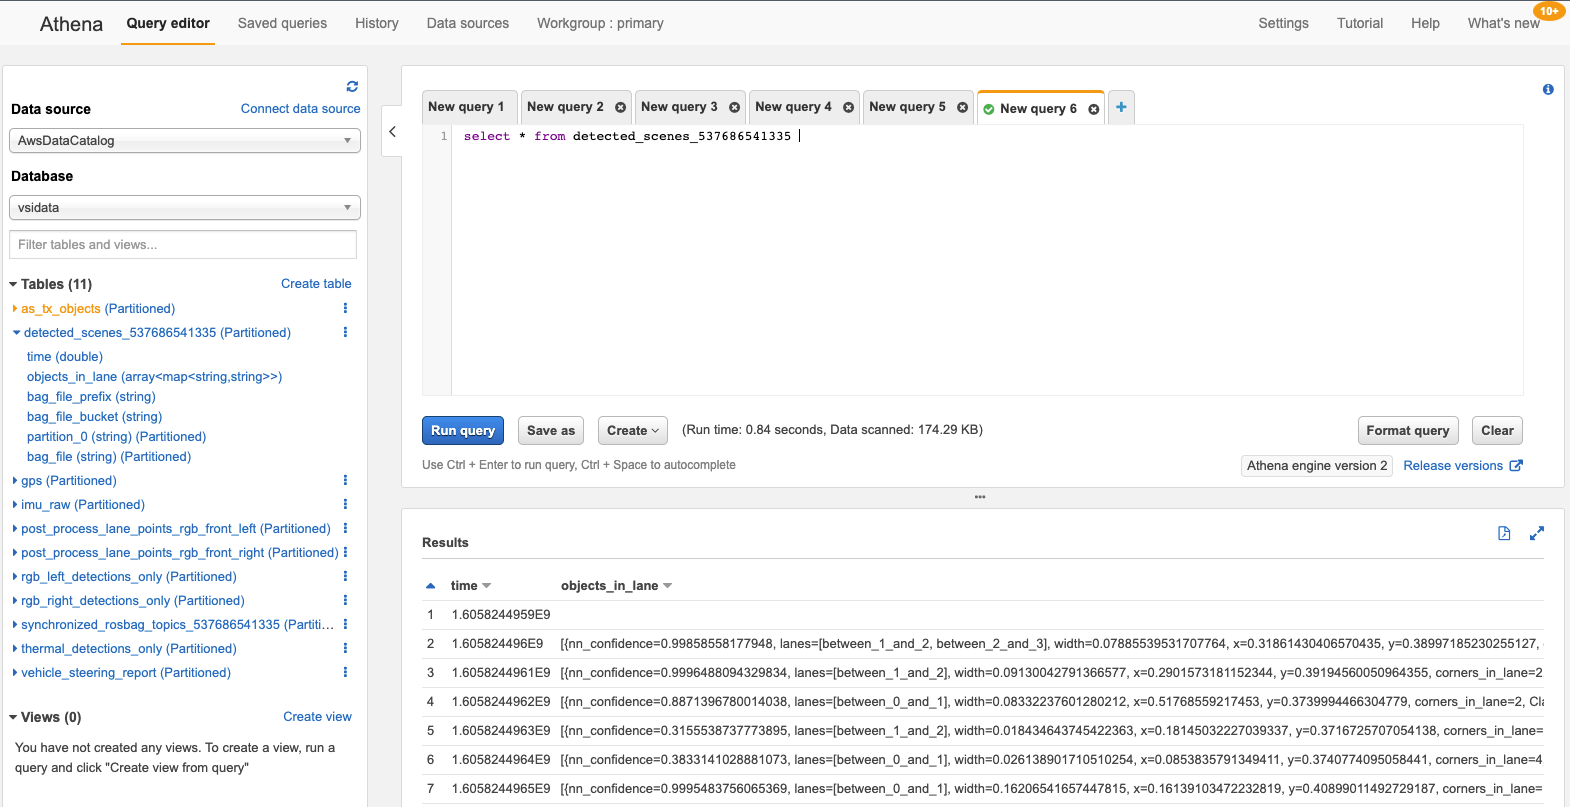The width and height of the screenshot is (1570, 807).
Task: Go to Data sources tab
Action: (468, 23)
